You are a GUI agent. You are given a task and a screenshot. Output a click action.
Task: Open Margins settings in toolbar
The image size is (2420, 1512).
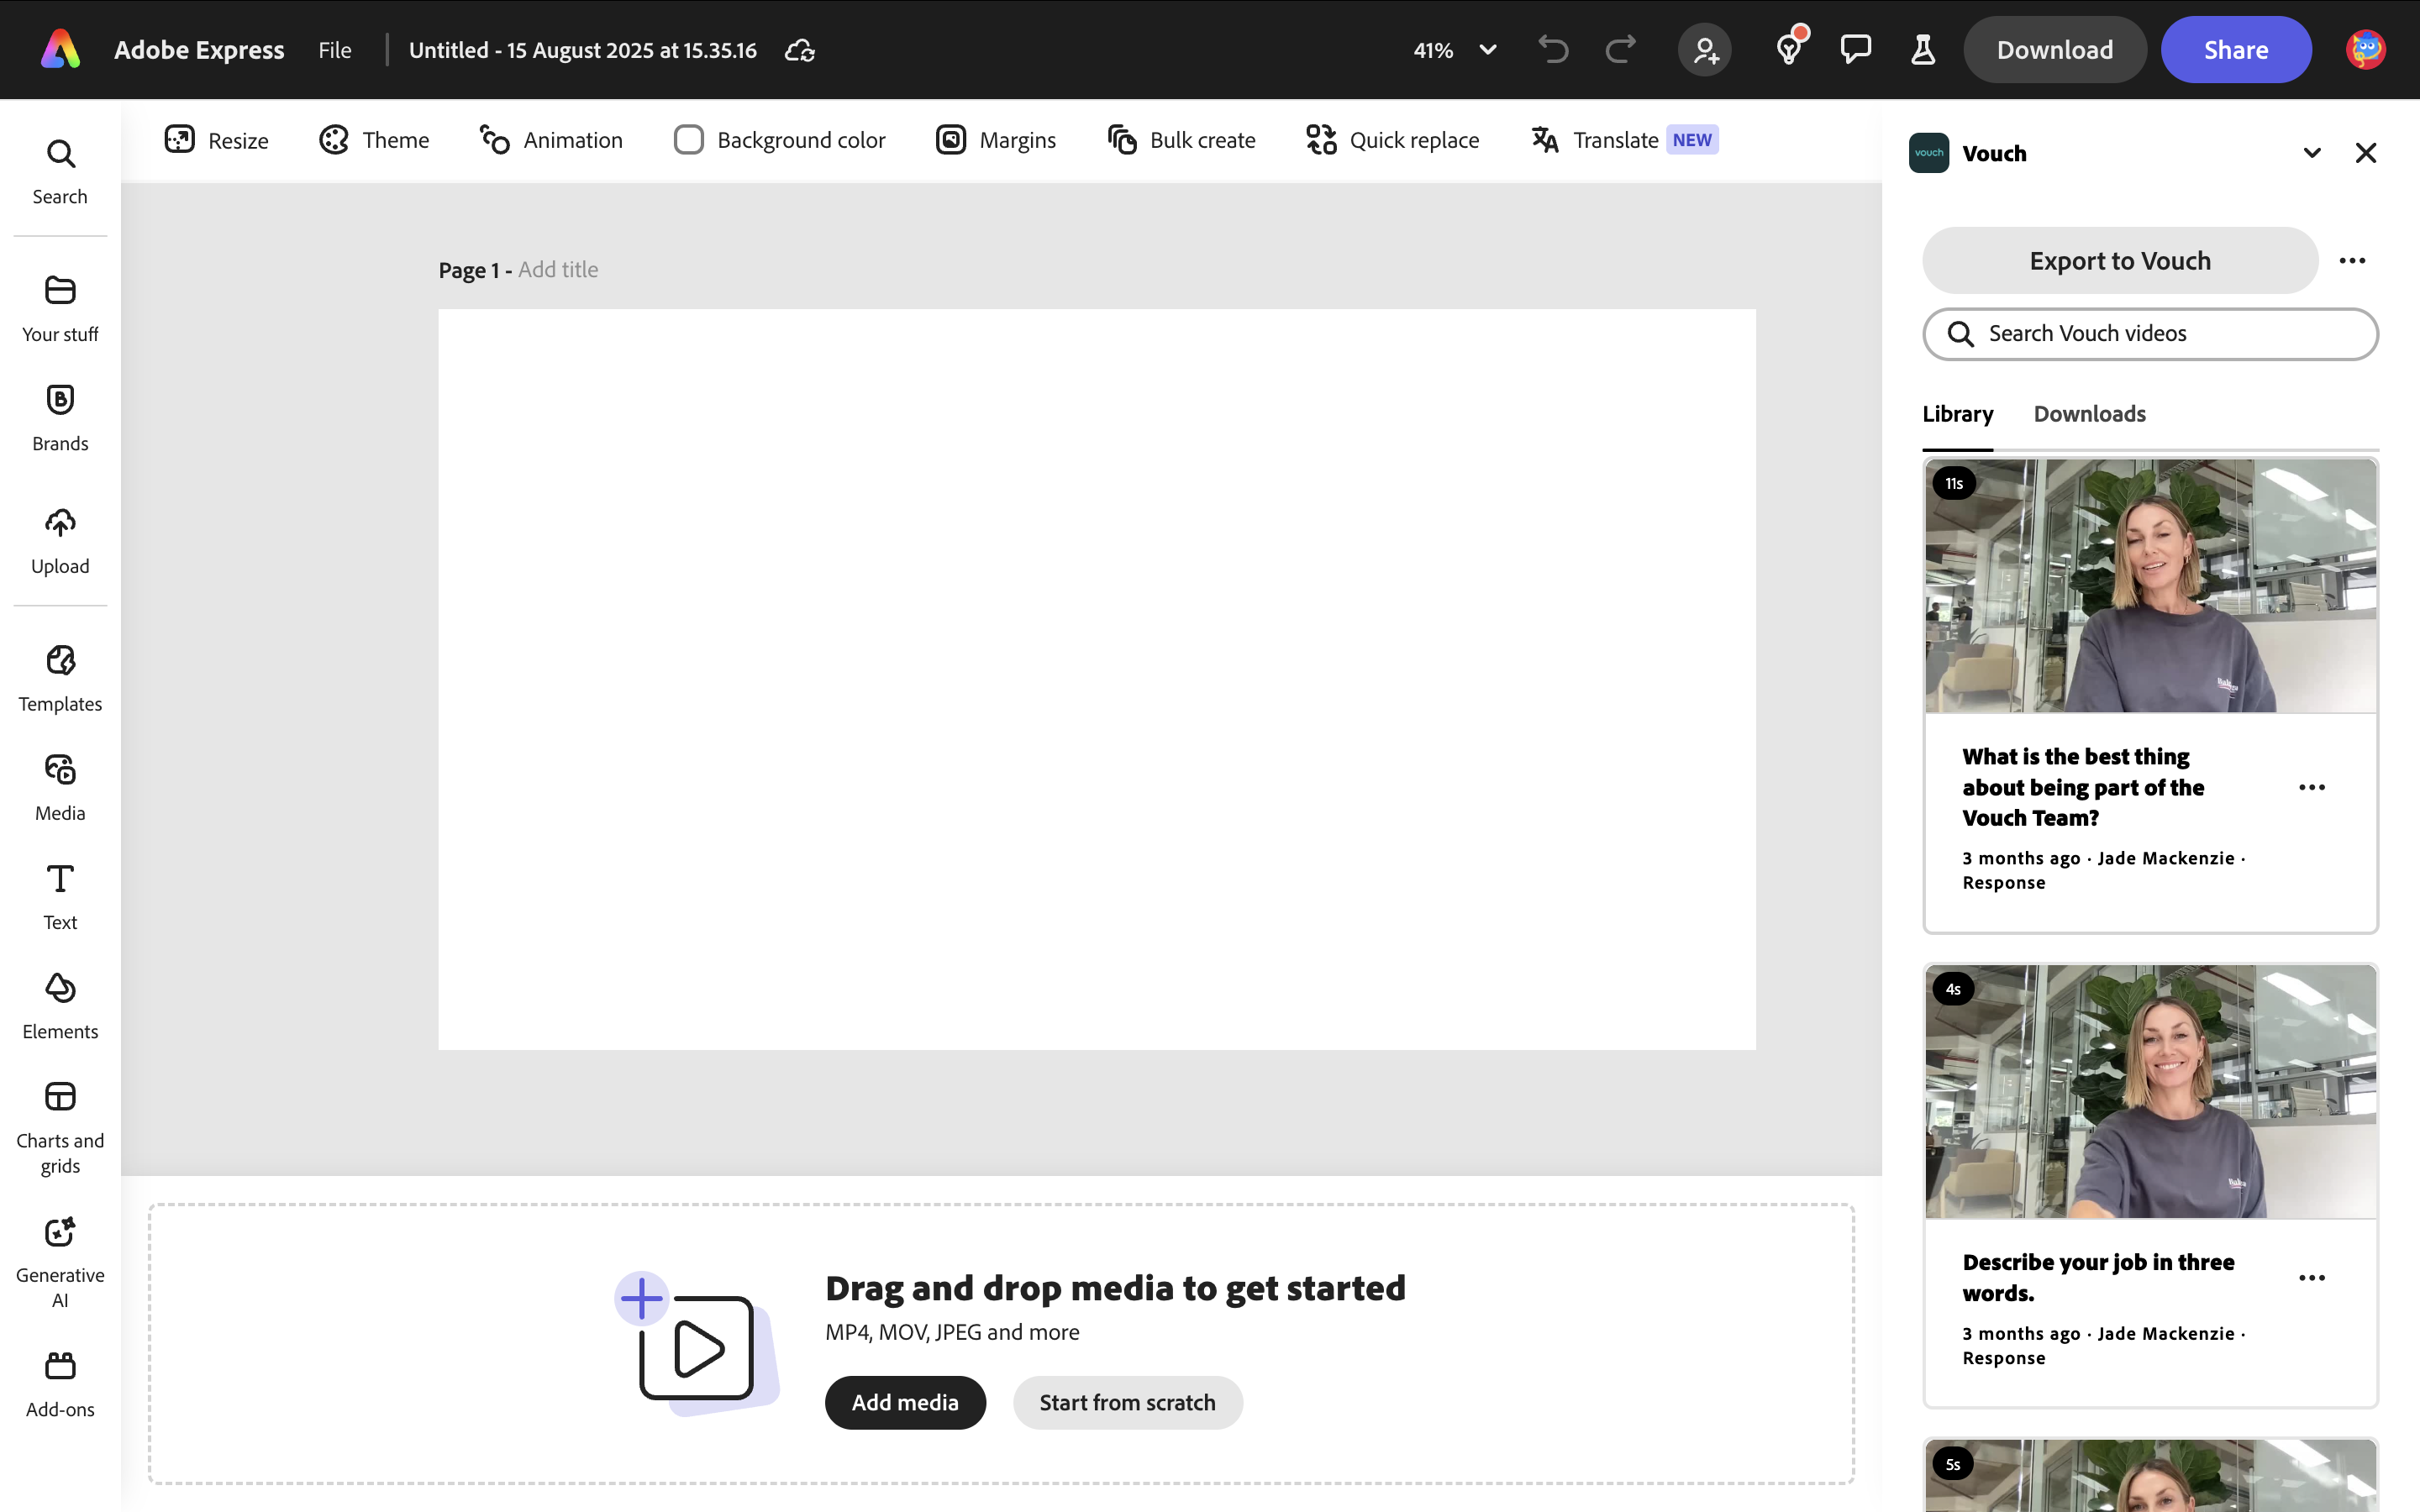click(x=996, y=140)
